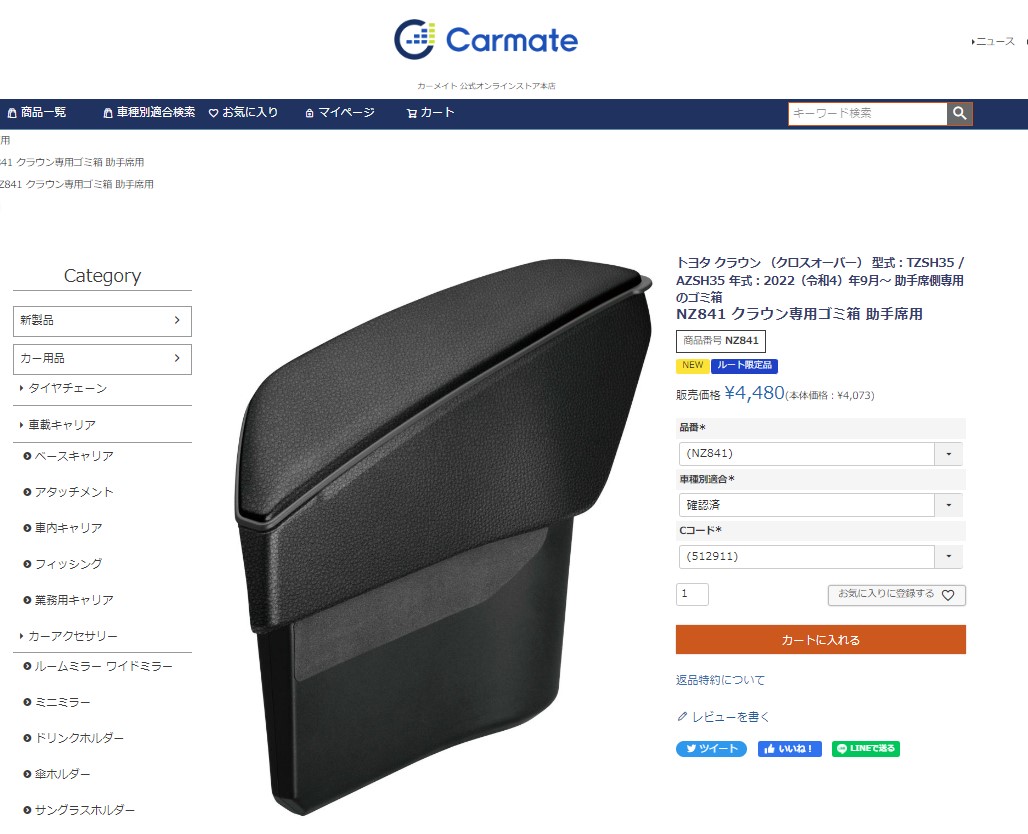Screen dimensions: 1028x834
Task: Open 車種別適合検索 in the navigation bar
Action: (x=149, y=113)
